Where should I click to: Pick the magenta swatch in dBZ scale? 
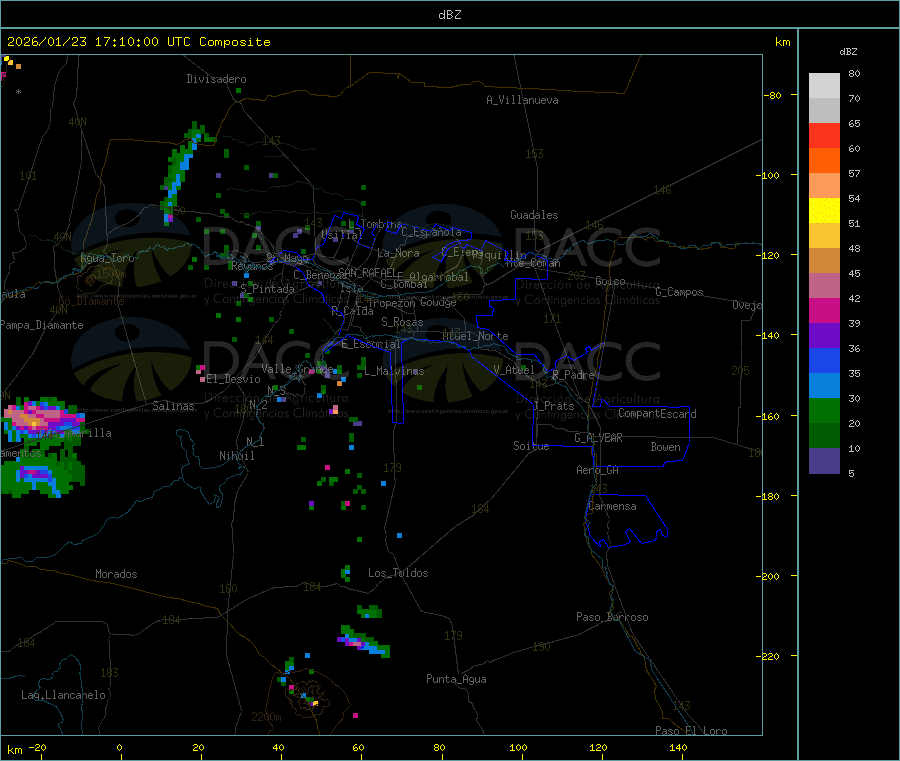[824, 311]
